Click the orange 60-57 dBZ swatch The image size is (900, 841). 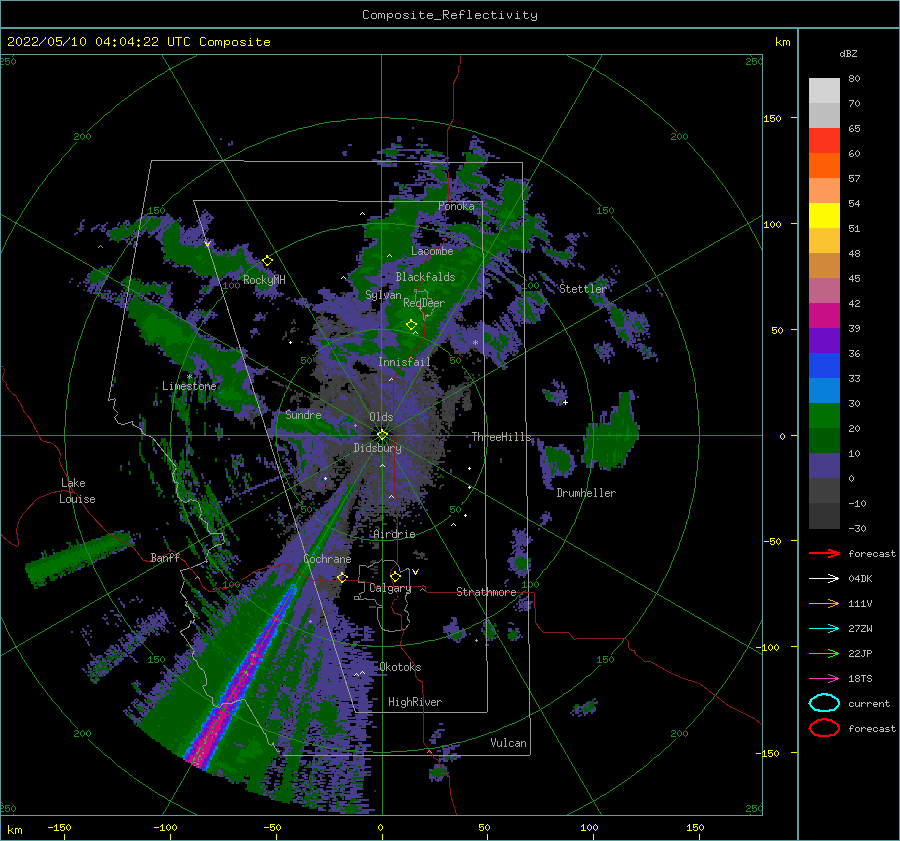click(824, 166)
